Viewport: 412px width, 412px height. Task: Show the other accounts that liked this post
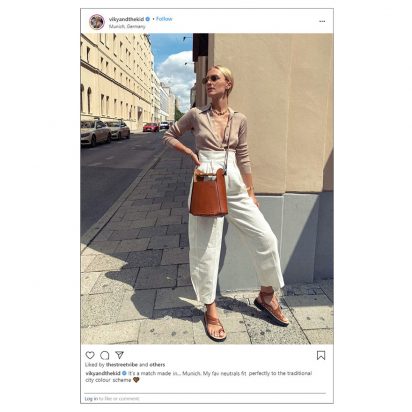pyautogui.click(x=157, y=365)
